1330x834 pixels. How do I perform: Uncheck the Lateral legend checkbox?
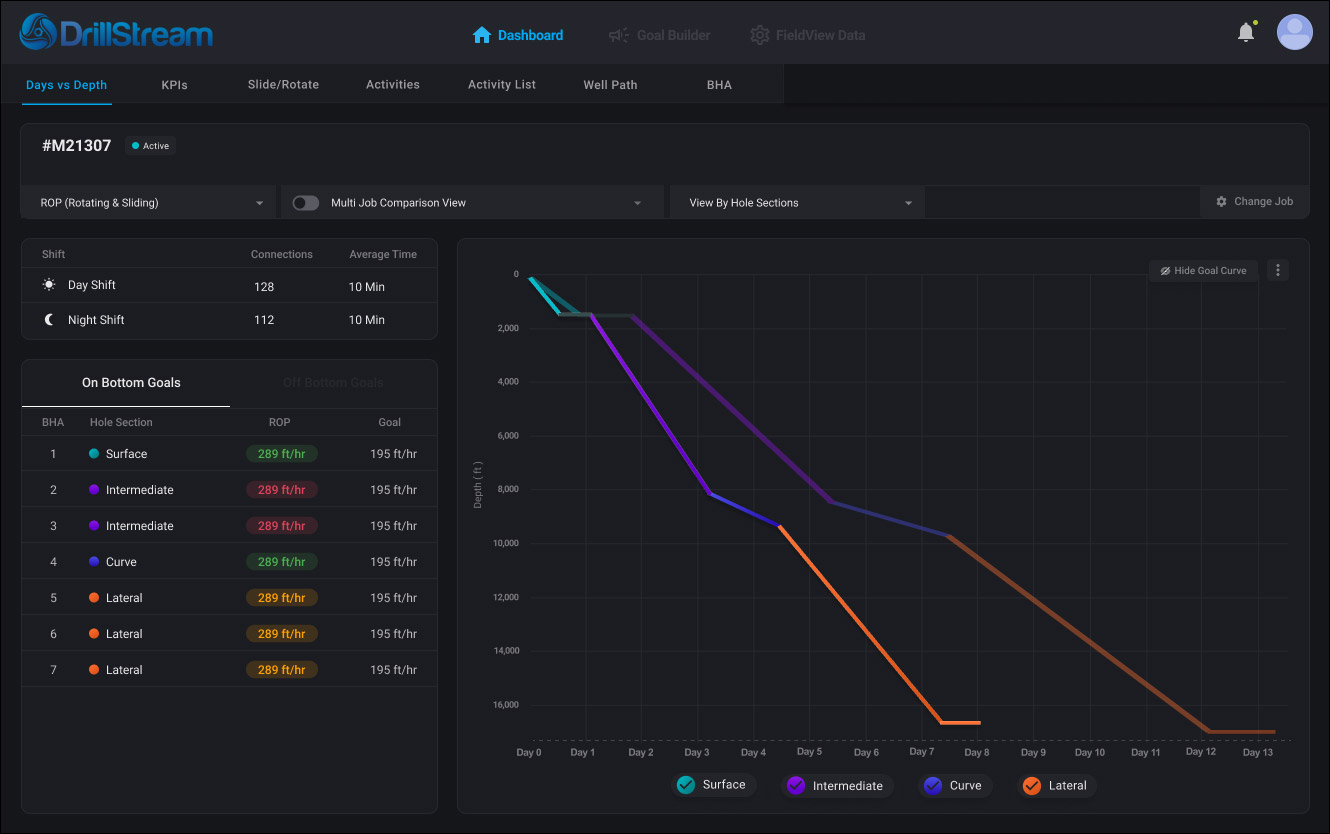click(x=1031, y=786)
